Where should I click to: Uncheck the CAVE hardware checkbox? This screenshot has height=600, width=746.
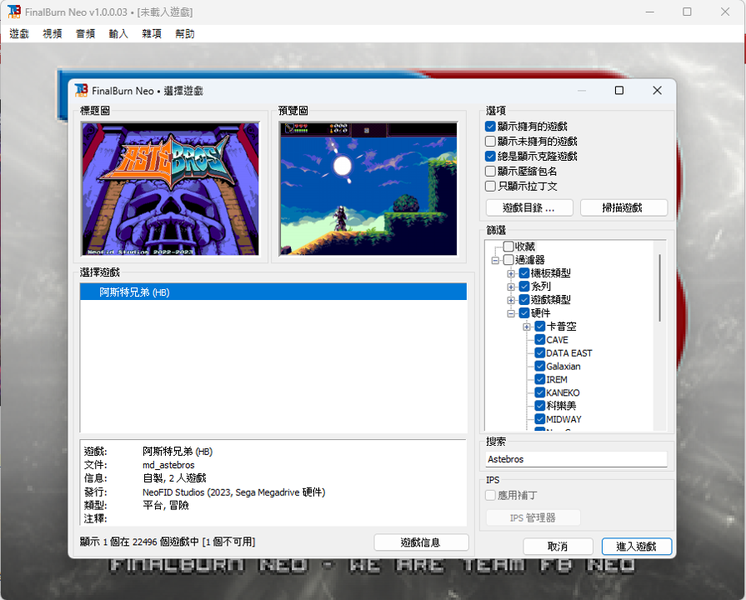[540, 340]
